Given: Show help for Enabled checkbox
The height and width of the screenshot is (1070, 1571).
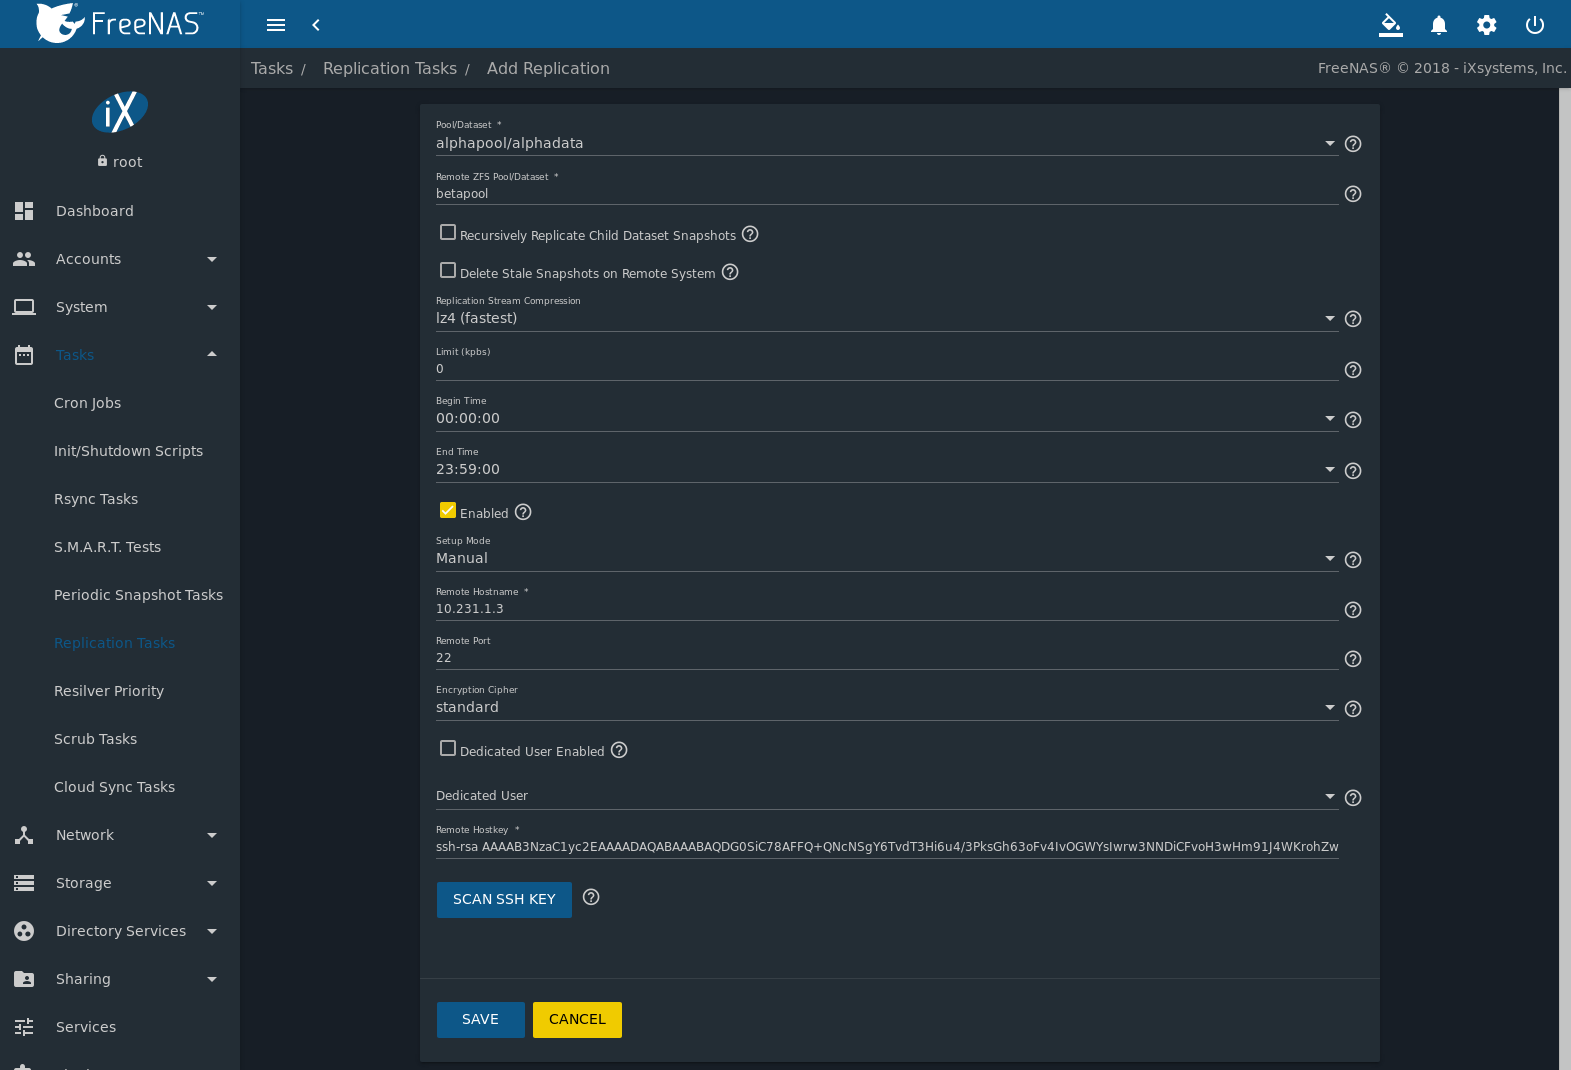Looking at the screenshot, I should pos(523,512).
